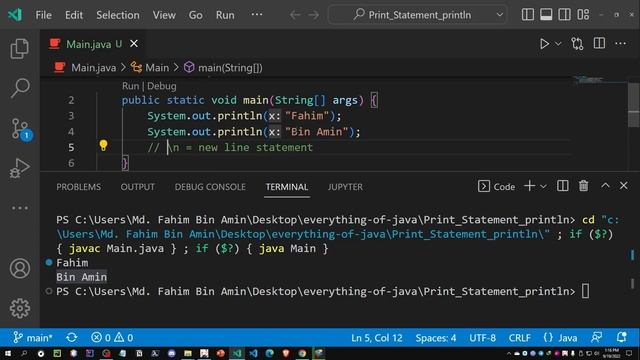The height and width of the screenshot is (360, 640).
Task: Close the bottom panel
Action: [x=624, y=186]
